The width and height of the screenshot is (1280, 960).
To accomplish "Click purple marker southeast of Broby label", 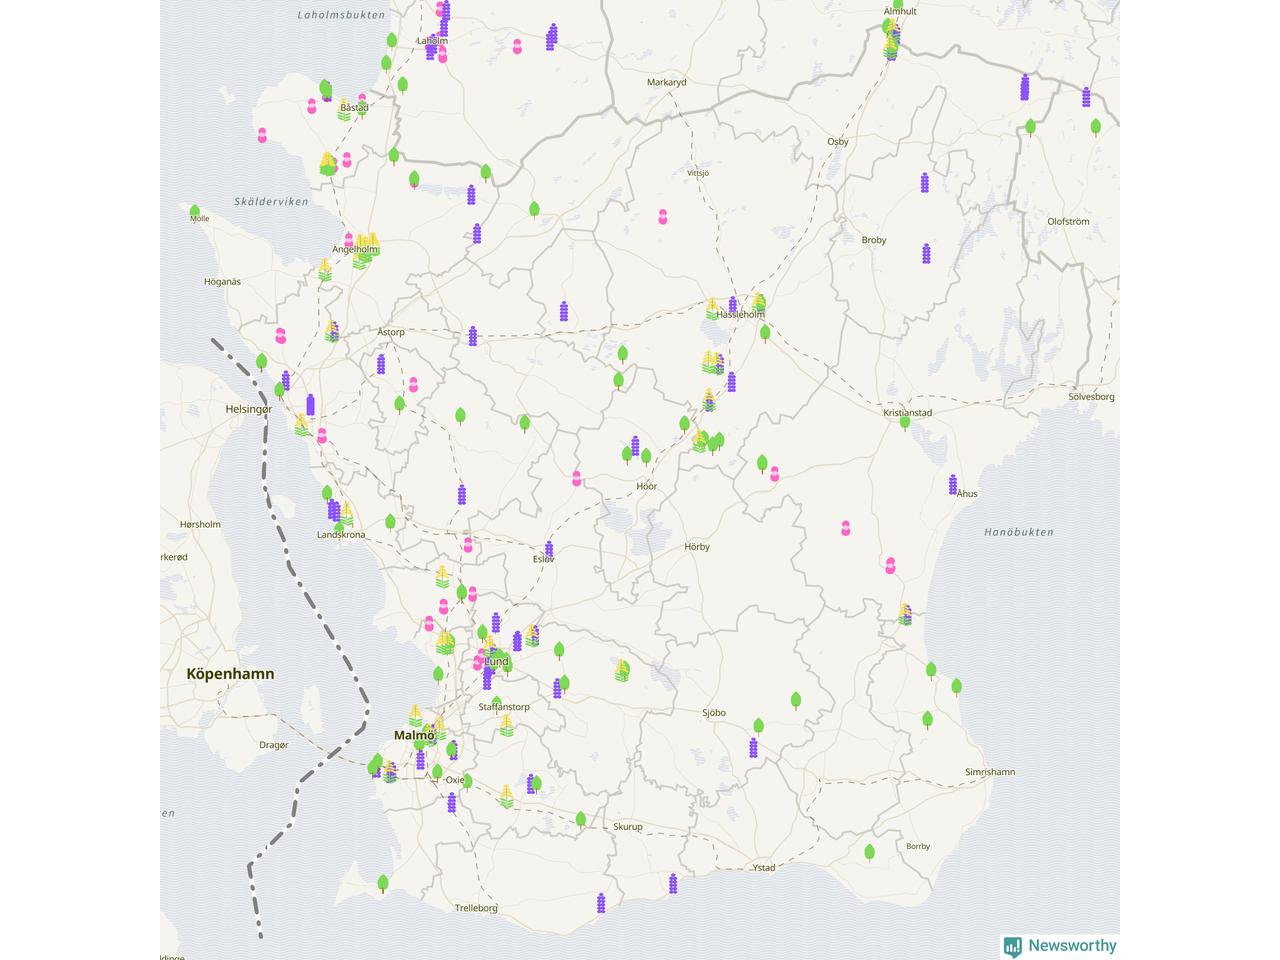I will pyautogui.click(x=927, y=253).
